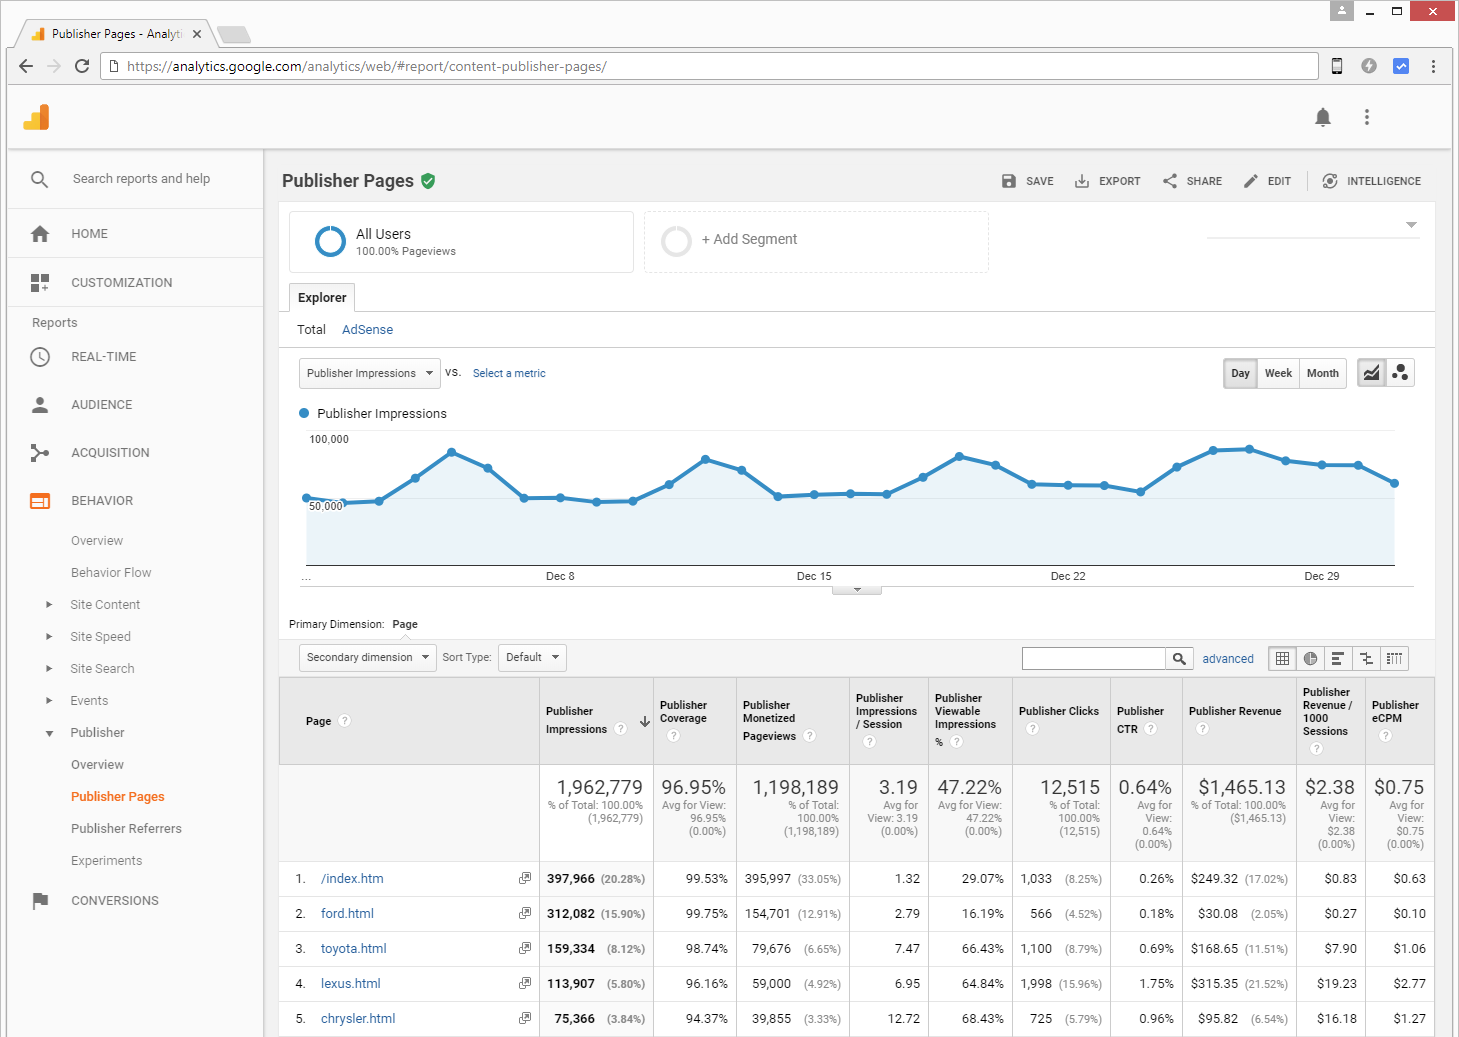This screenshot has height=1037, width=1459.
Task: Click the green verified shield badge
Action: click(x=428, y=181)
